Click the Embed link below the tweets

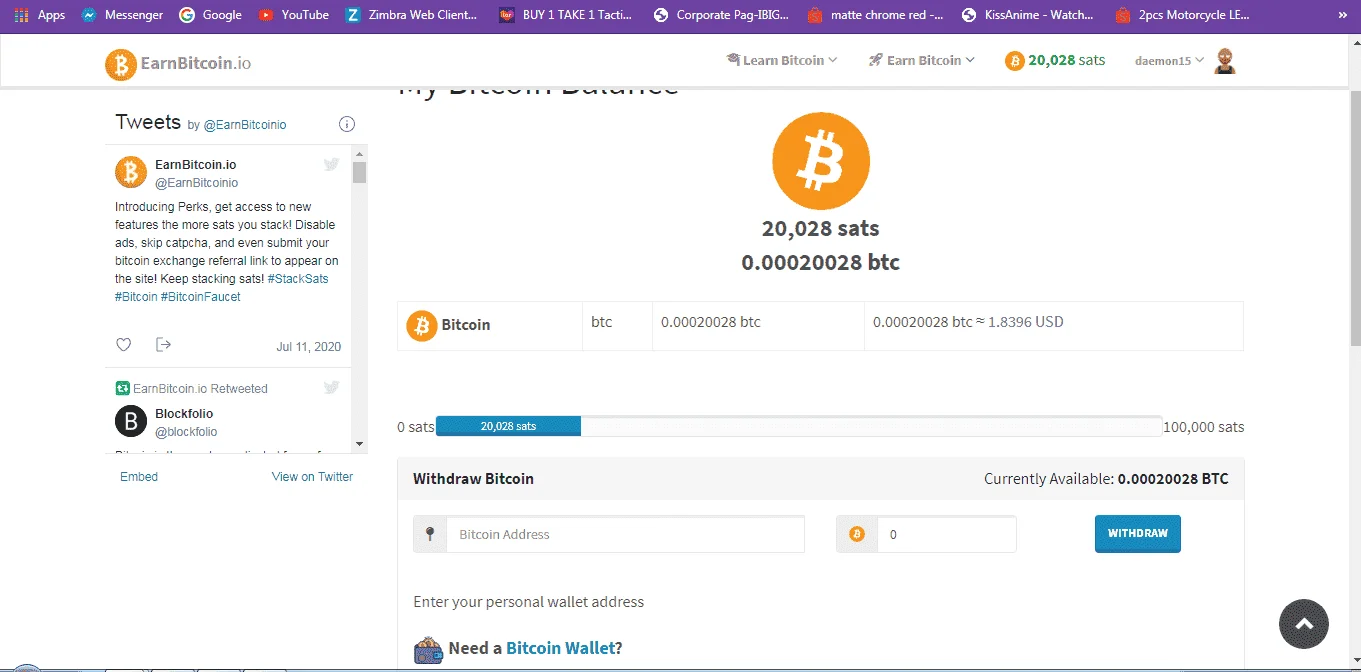(x=139, y=477)
